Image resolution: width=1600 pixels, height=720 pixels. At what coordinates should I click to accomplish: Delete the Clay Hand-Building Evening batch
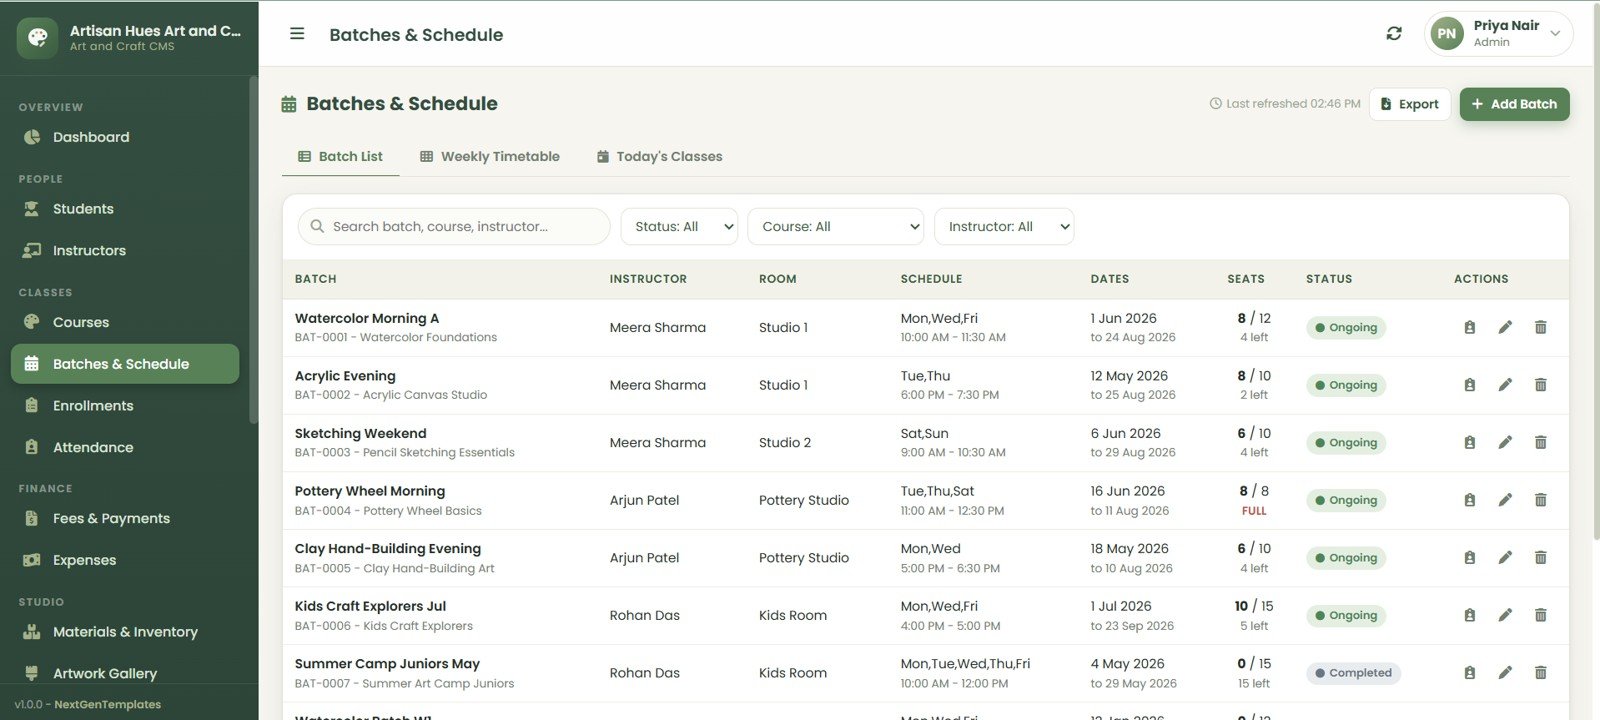pos(1540,558)
